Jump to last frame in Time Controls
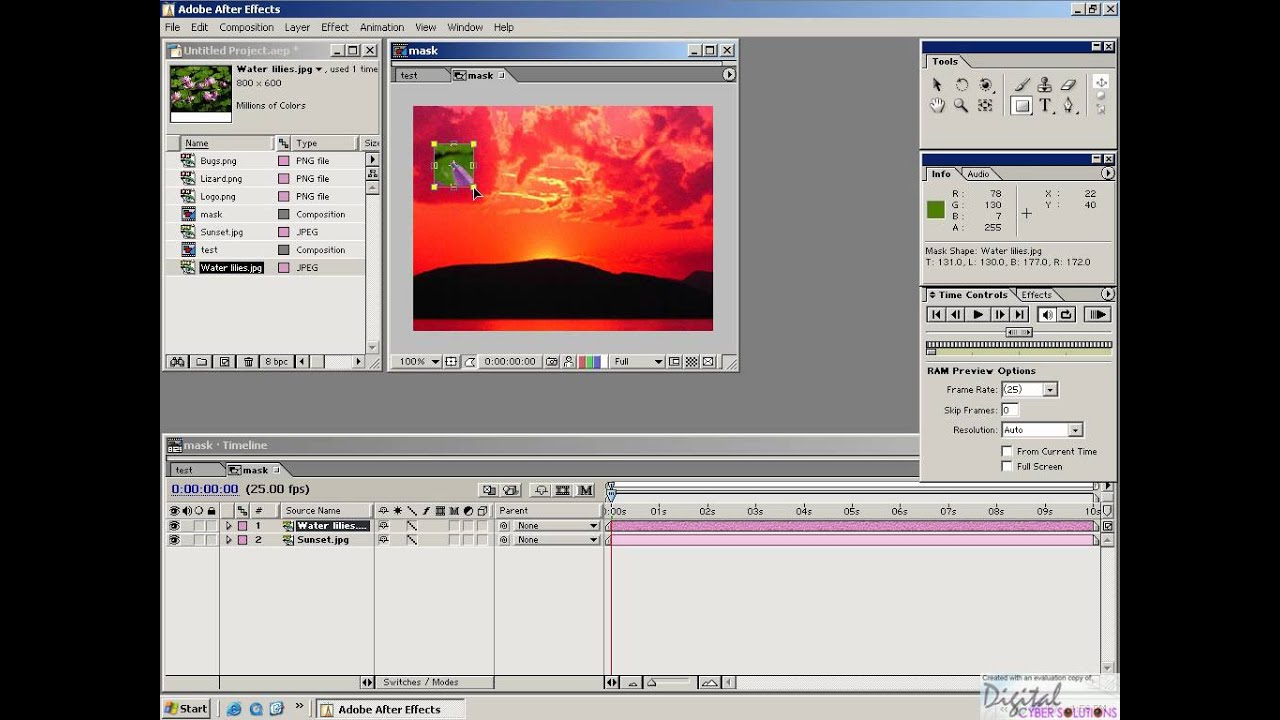 [1020, 315]
